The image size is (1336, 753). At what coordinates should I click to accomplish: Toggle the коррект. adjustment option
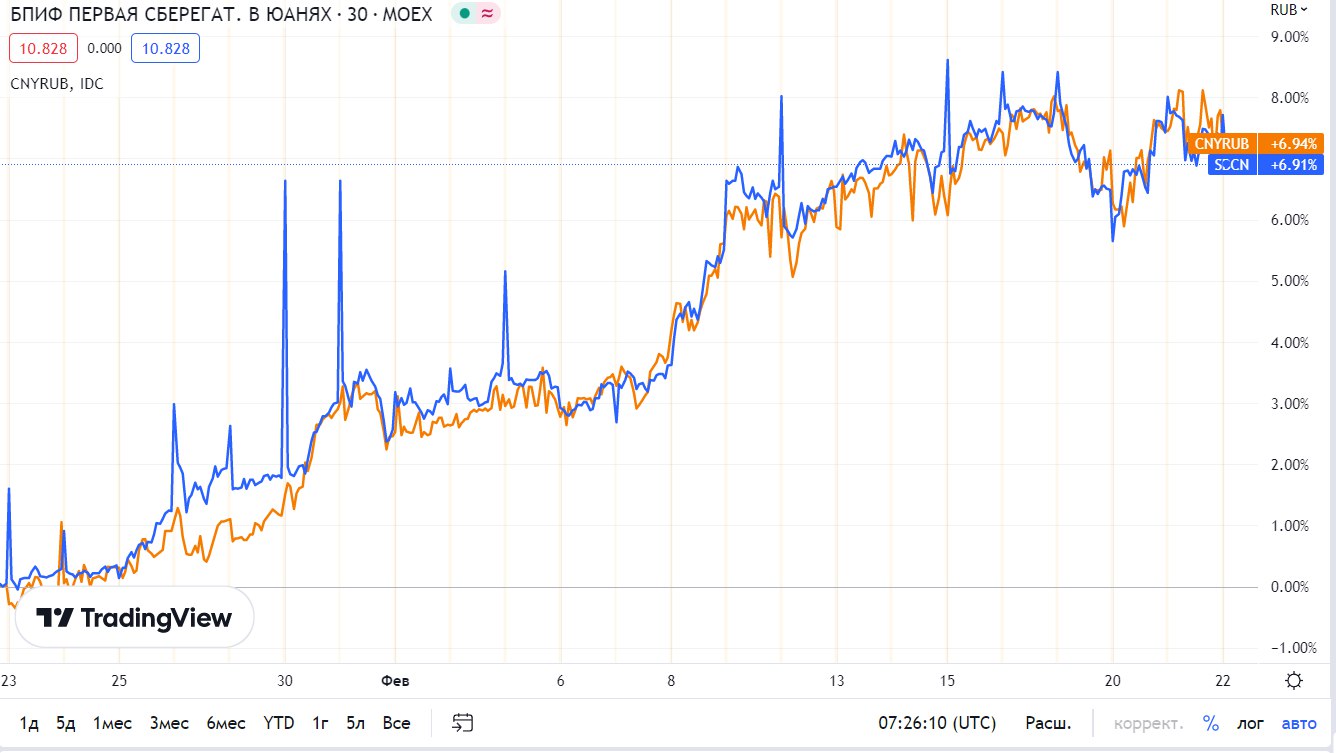pos(1148,722)
